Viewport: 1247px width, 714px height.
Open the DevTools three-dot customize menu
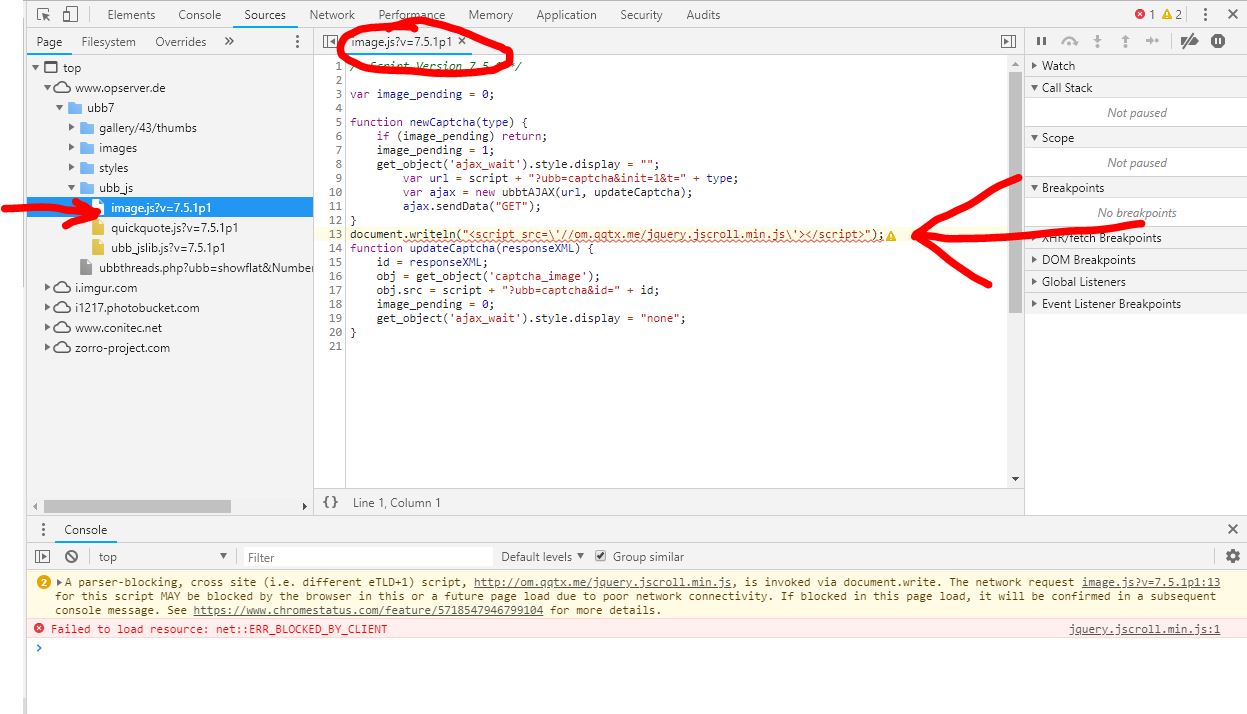(x=1206, y=15)
